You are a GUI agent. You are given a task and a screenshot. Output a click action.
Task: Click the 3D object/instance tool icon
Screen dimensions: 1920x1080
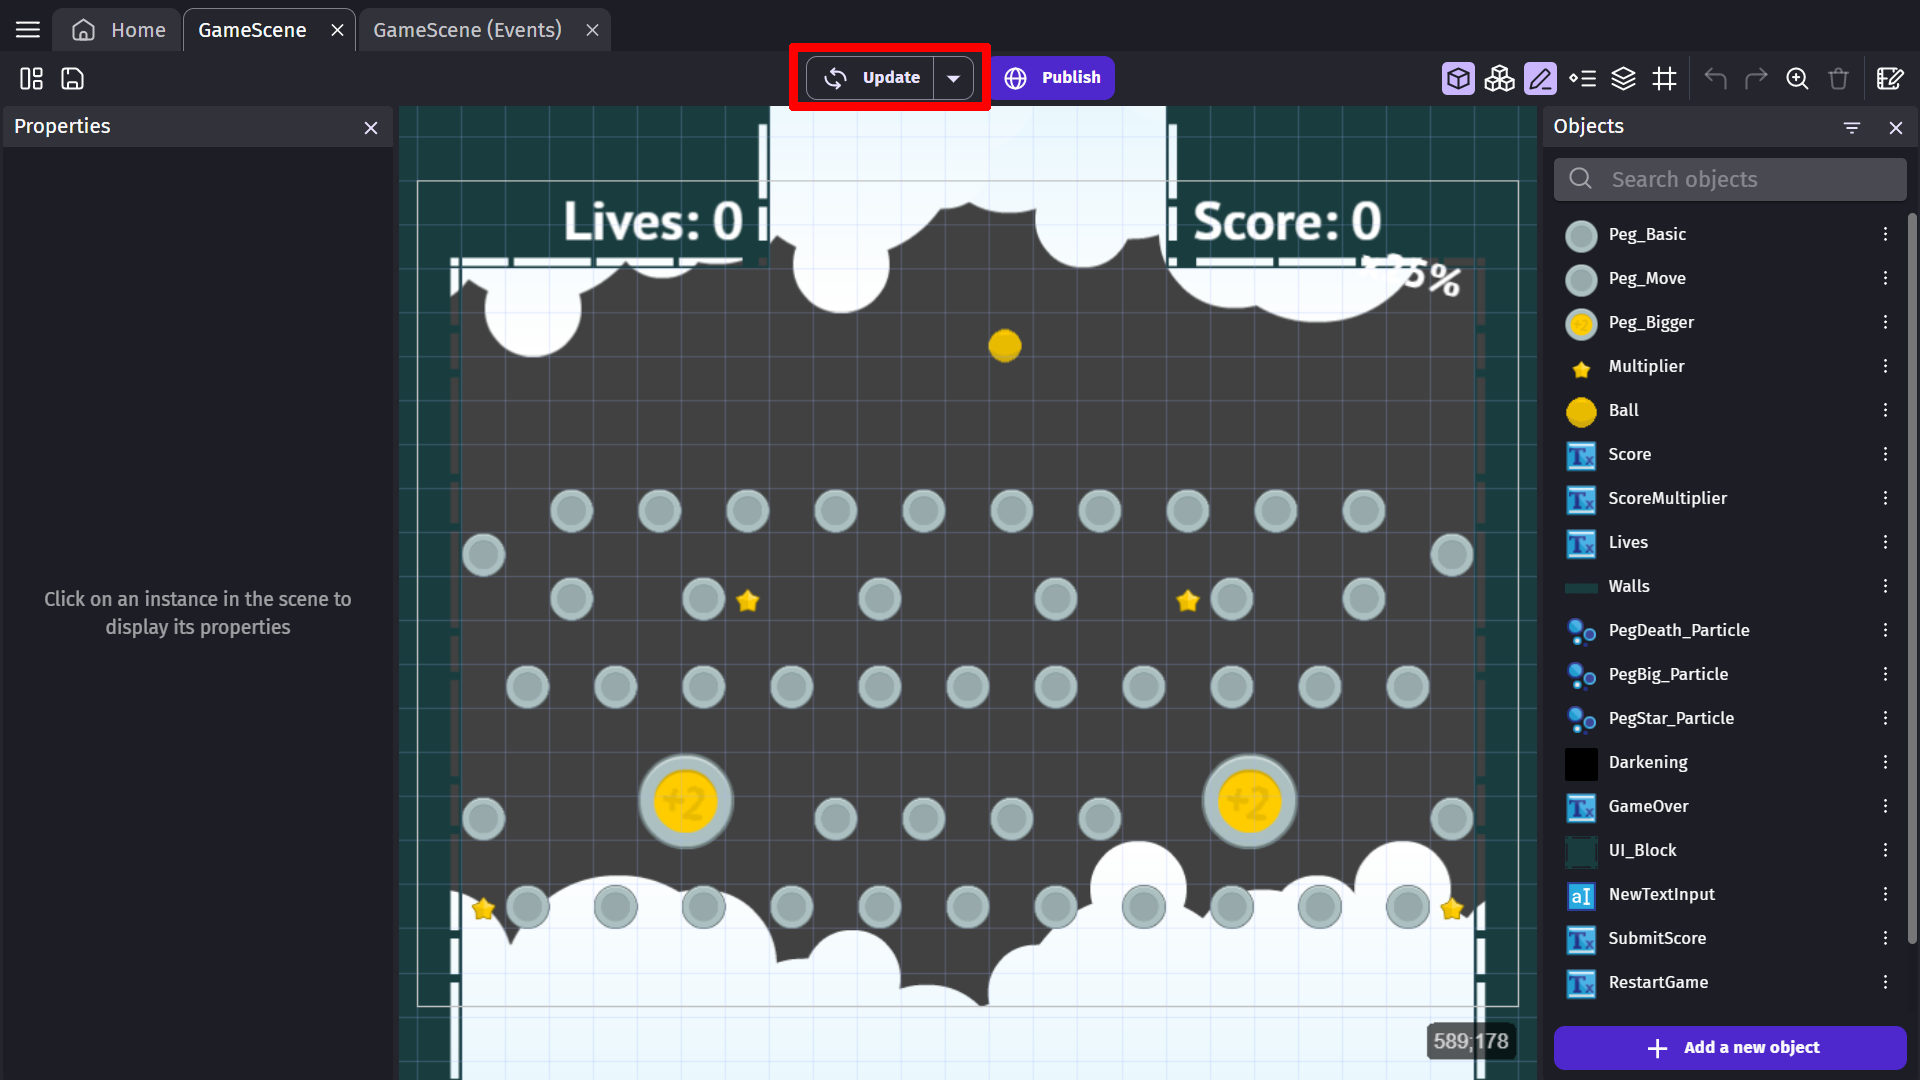(1456, 78)
